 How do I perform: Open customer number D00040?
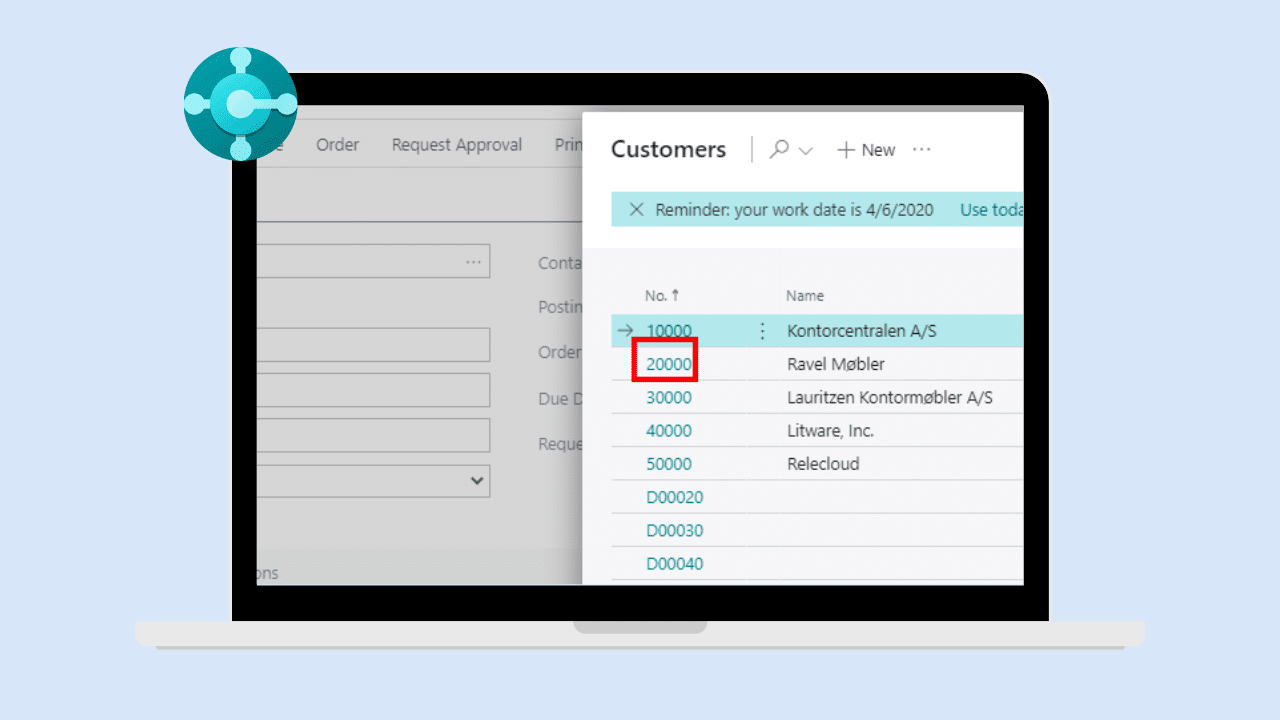coord(675,564)
